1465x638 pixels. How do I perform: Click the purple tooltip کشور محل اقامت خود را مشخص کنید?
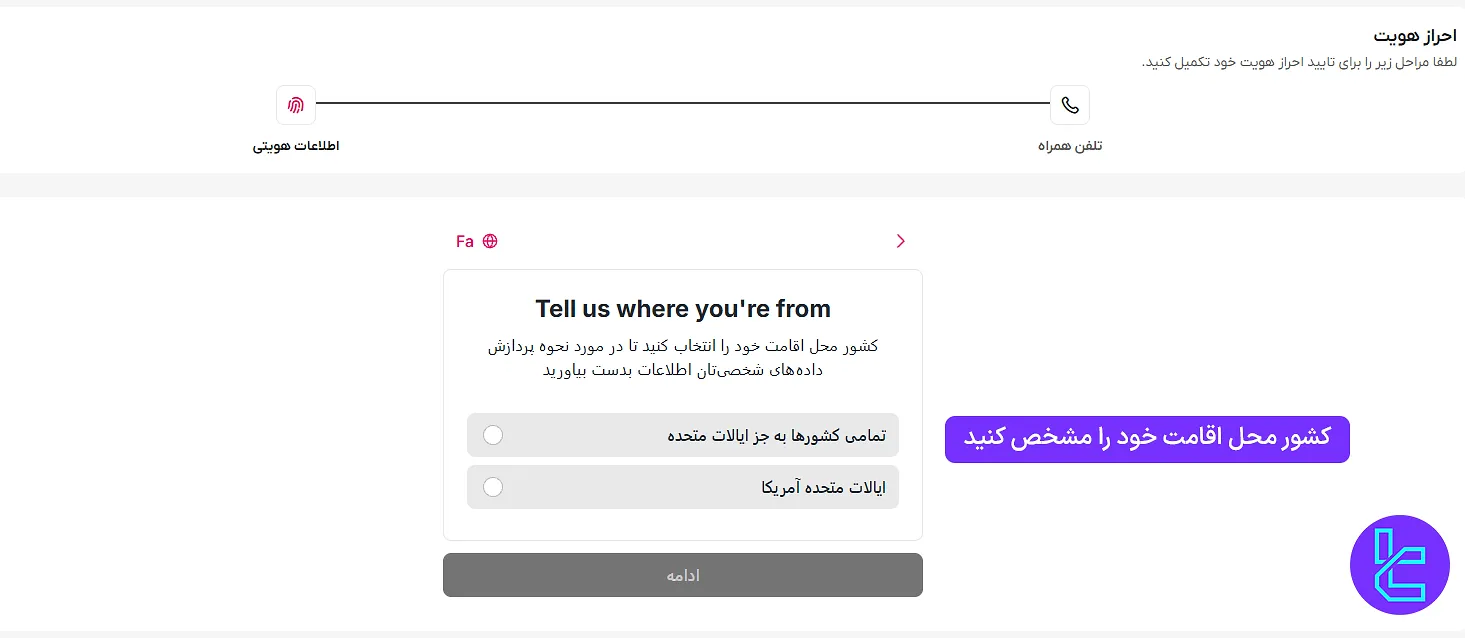1146,438
